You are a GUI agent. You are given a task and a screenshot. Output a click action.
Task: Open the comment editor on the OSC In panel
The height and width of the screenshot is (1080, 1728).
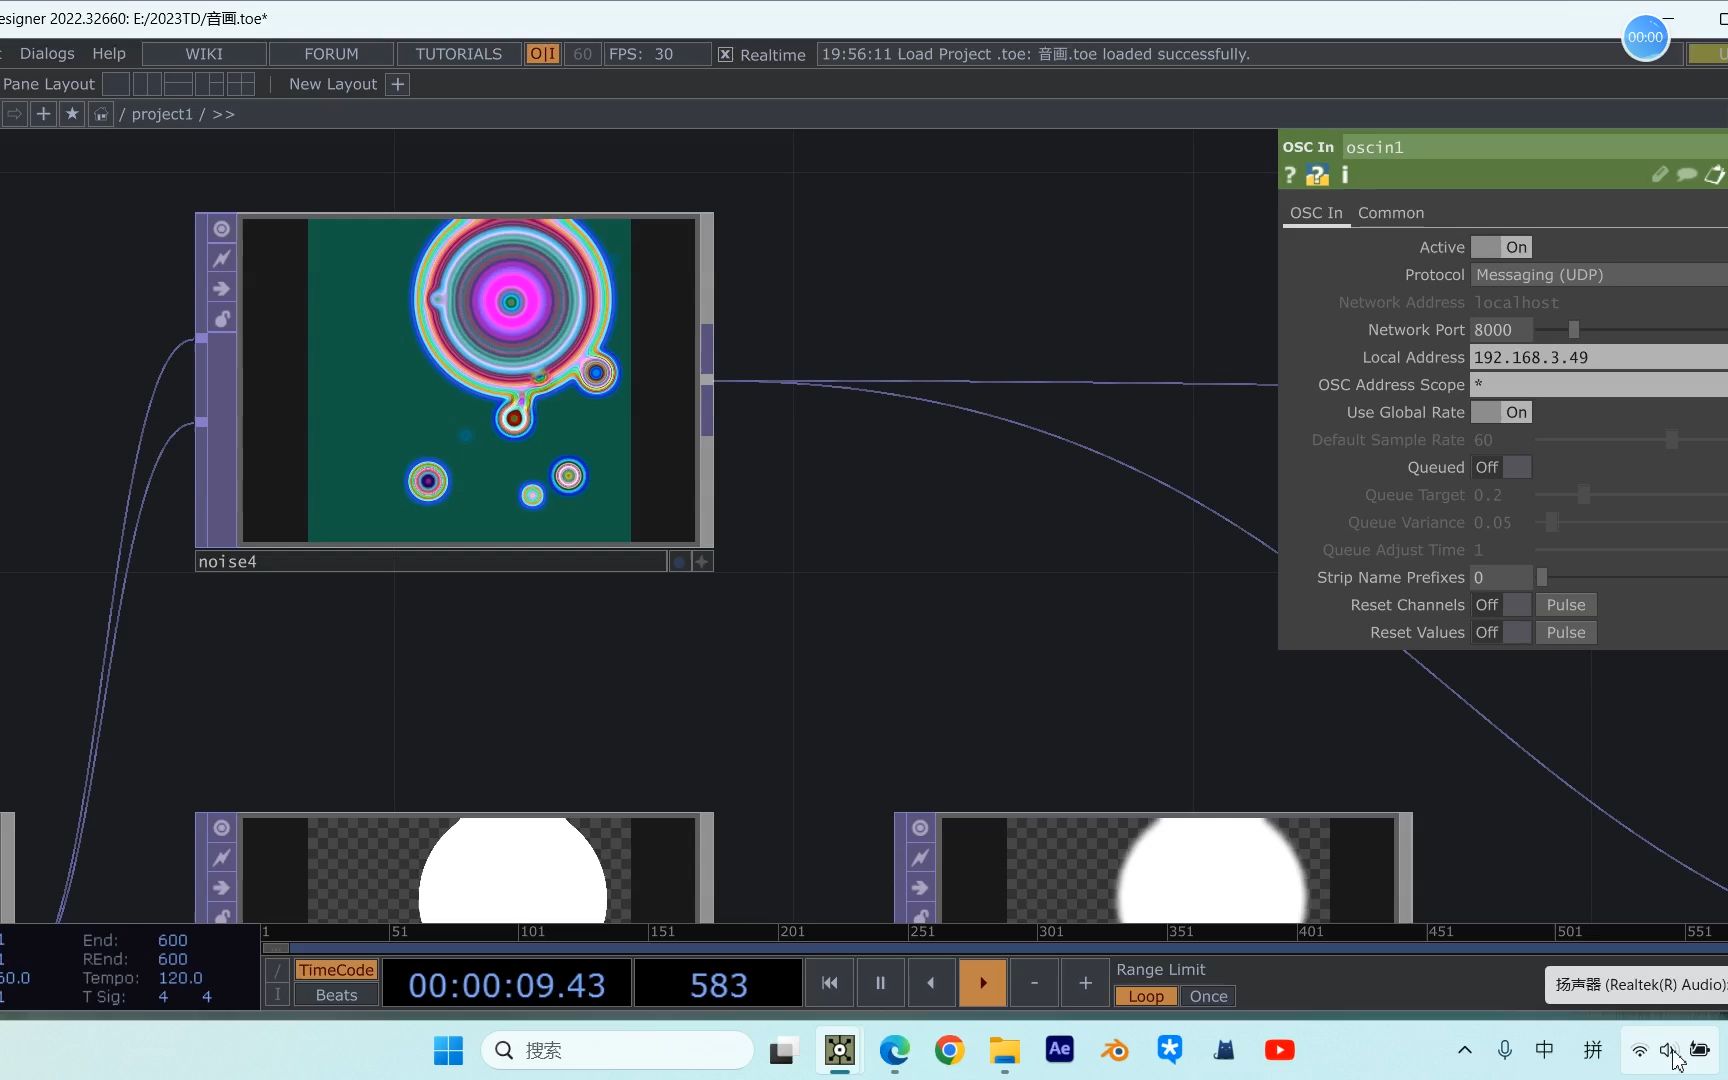(1686, 174)
